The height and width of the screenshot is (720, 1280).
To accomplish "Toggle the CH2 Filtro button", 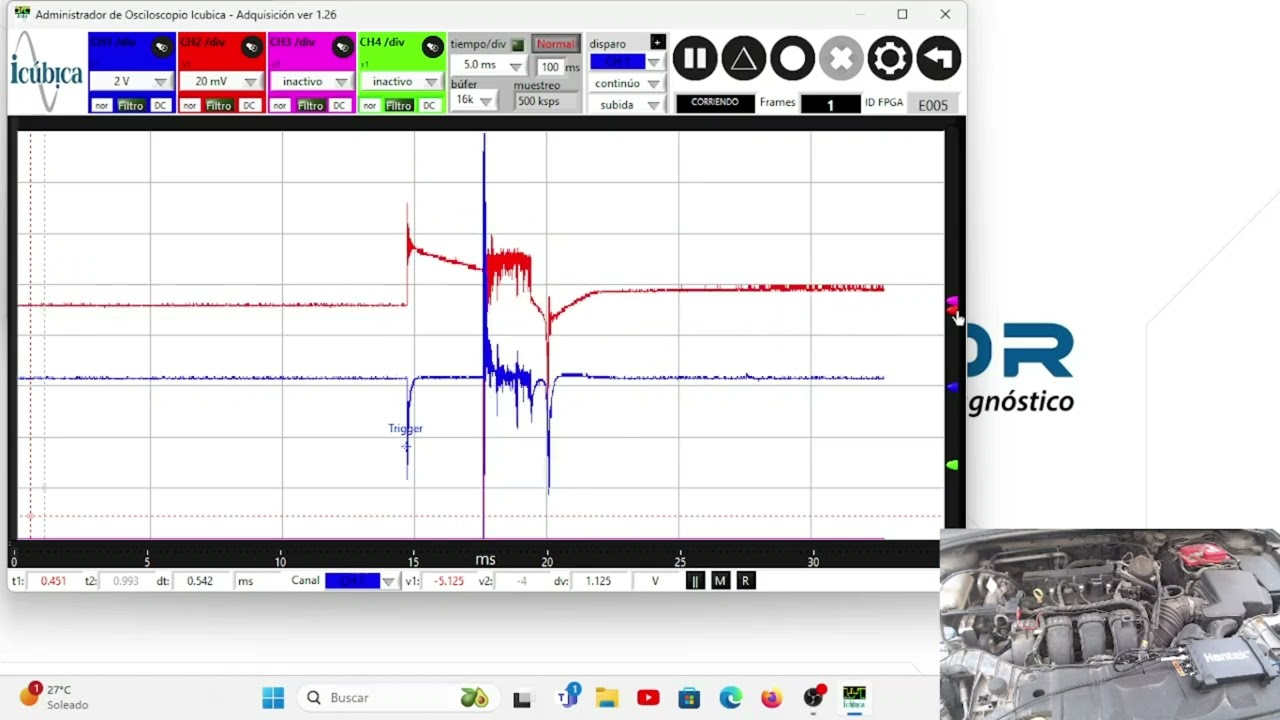I will point(219,105).
